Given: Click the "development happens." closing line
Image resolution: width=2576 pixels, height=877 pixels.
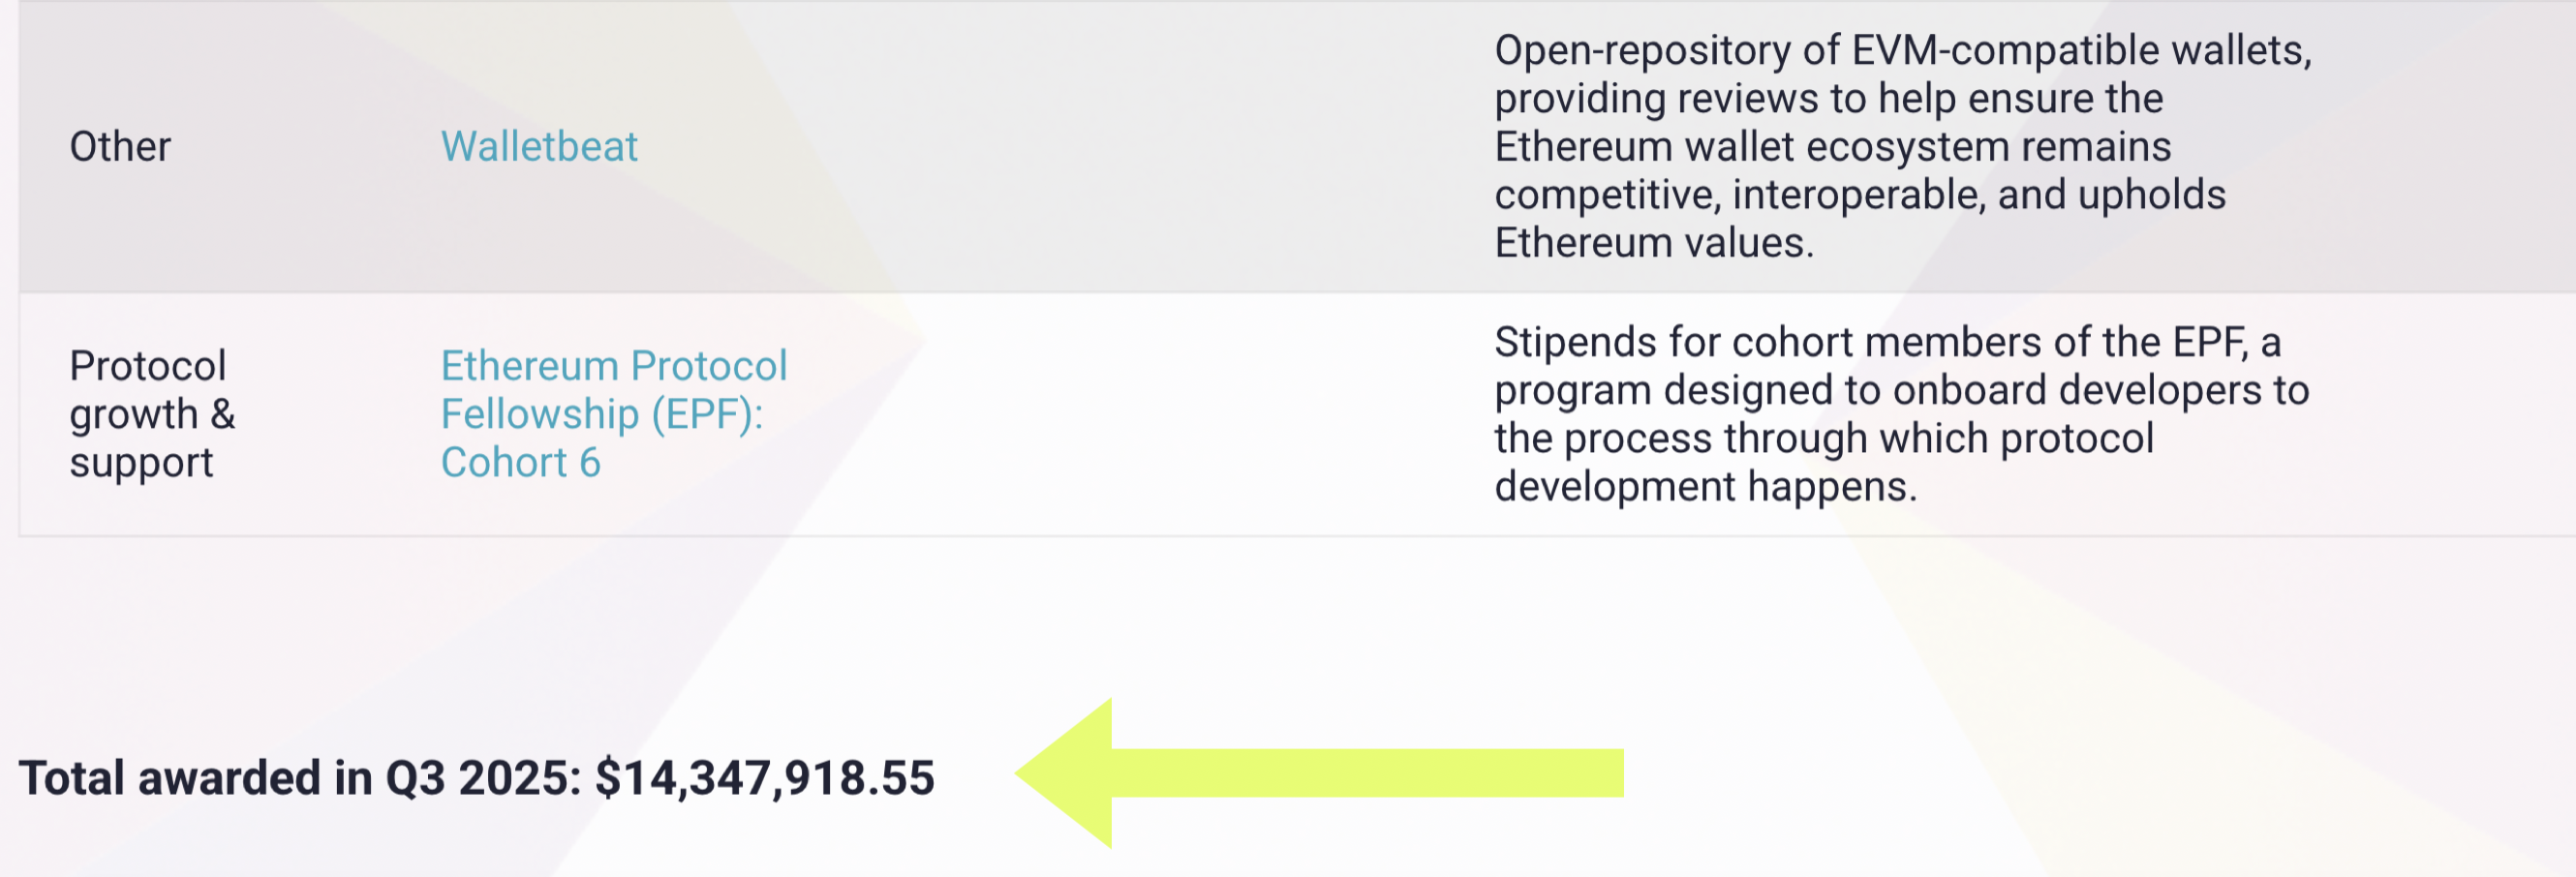Looking at the screenshot, I should tap(1705, 487).
